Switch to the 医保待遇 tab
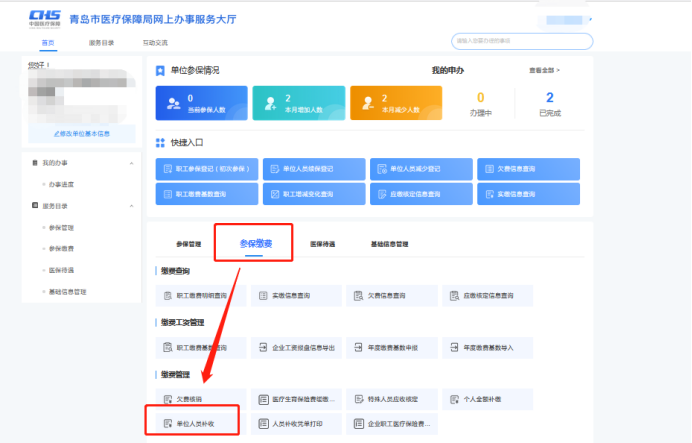Viewport: 692px width, 443px height. click(322, 243)
